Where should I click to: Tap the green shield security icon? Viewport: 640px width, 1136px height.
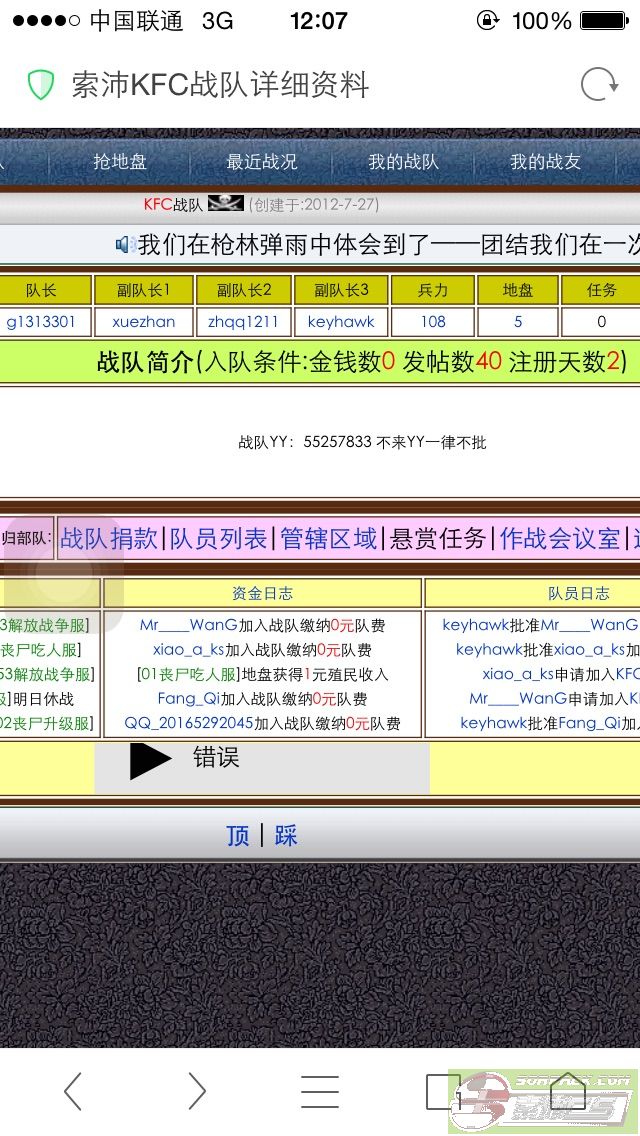coord(40,85)
